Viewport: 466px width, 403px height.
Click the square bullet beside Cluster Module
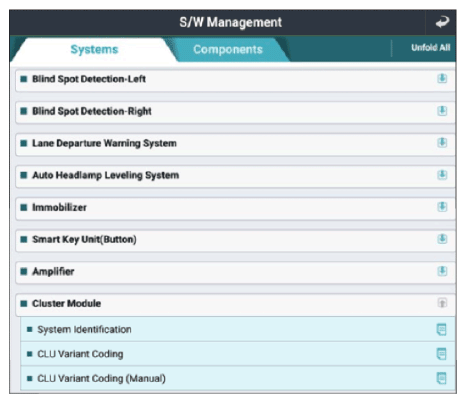coord(24,303)
